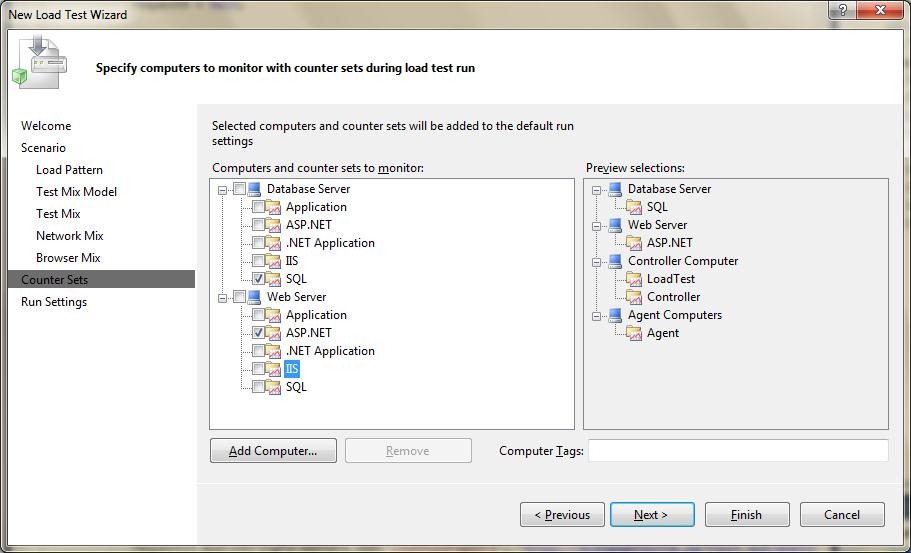Click the LoadTest counter set icon in the preview pane
This screenshot has width=911, height=553.
coord(634,279)
